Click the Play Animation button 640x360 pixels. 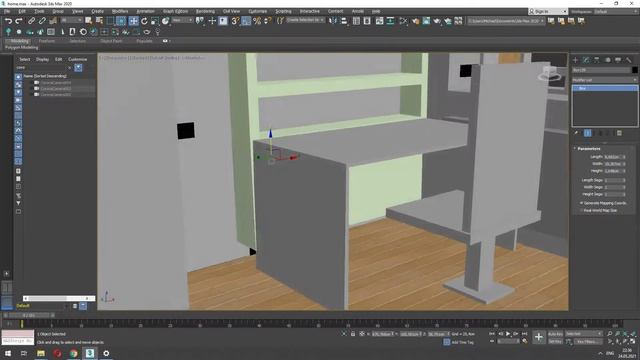[x=508, y=334]
